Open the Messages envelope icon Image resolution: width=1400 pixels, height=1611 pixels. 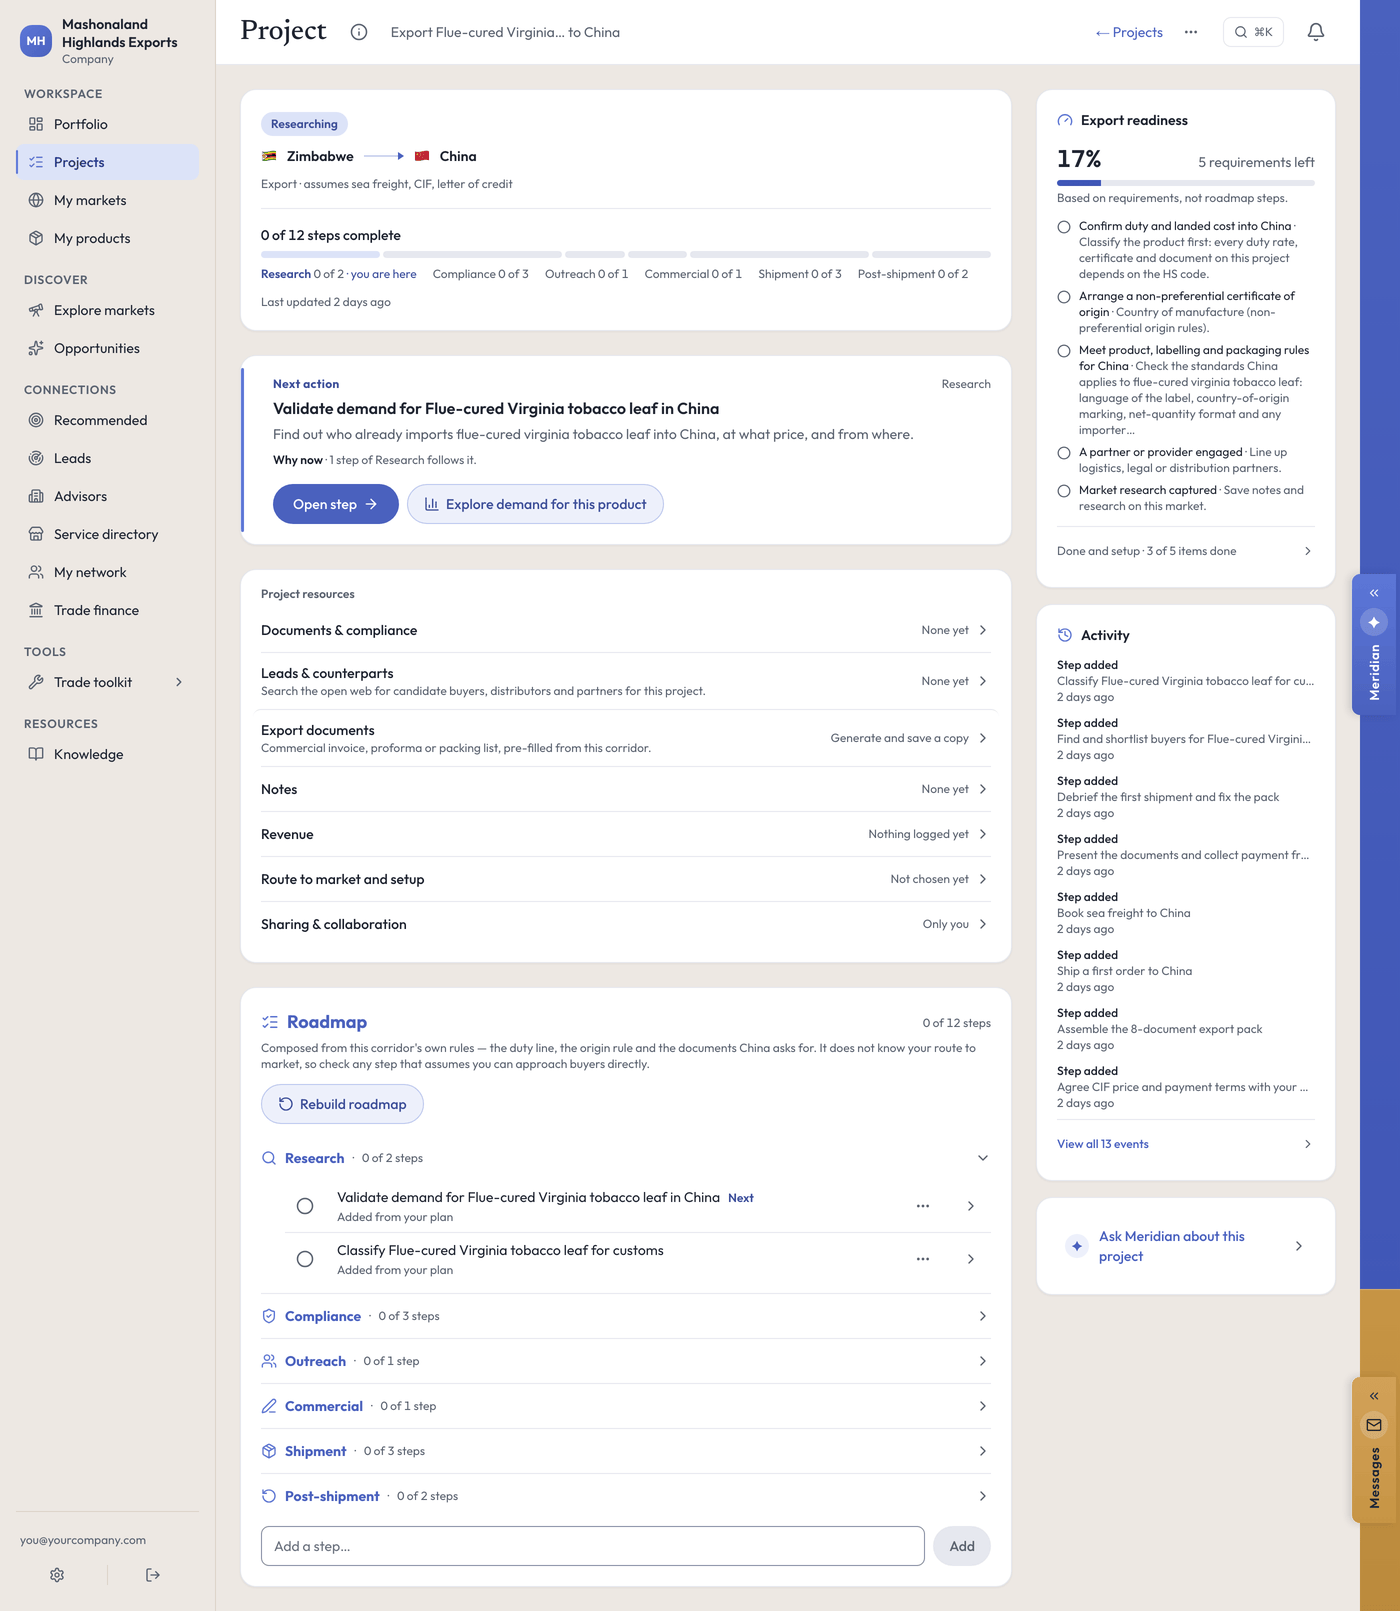1374,1425
